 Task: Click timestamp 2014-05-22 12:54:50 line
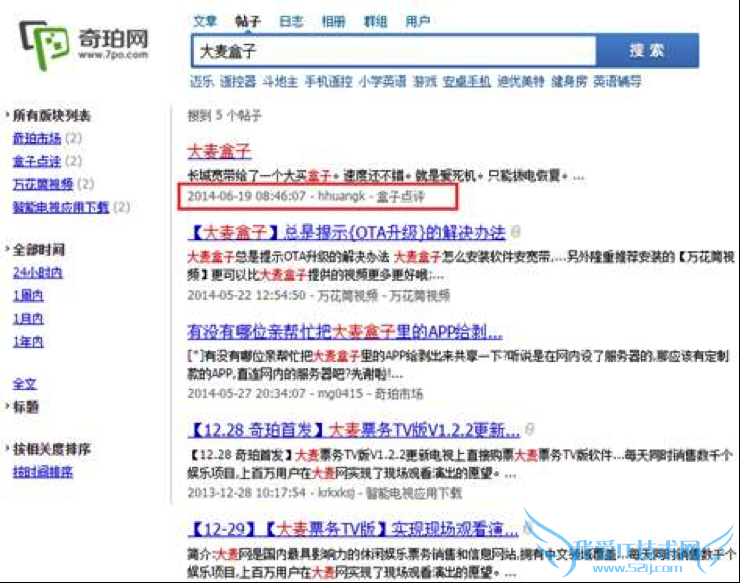click(x=319, y=296)
